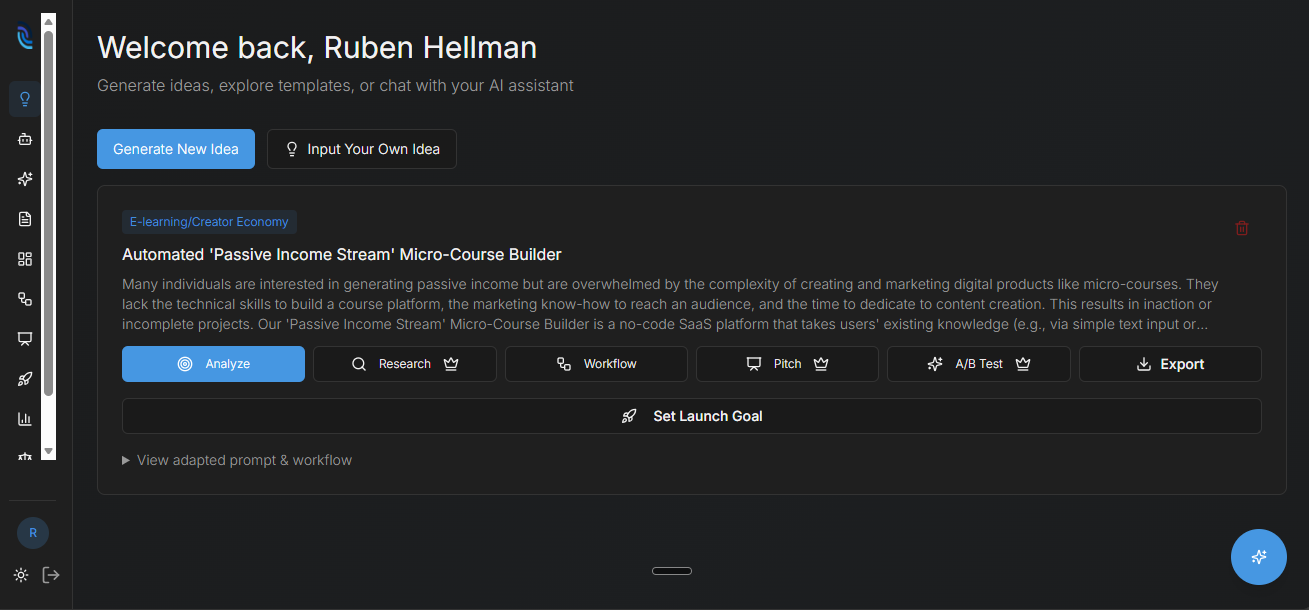Screen dimensions: 1309x610
Task: Run Analyze on the micro-course idea
Action: click(x=213, y=363)
